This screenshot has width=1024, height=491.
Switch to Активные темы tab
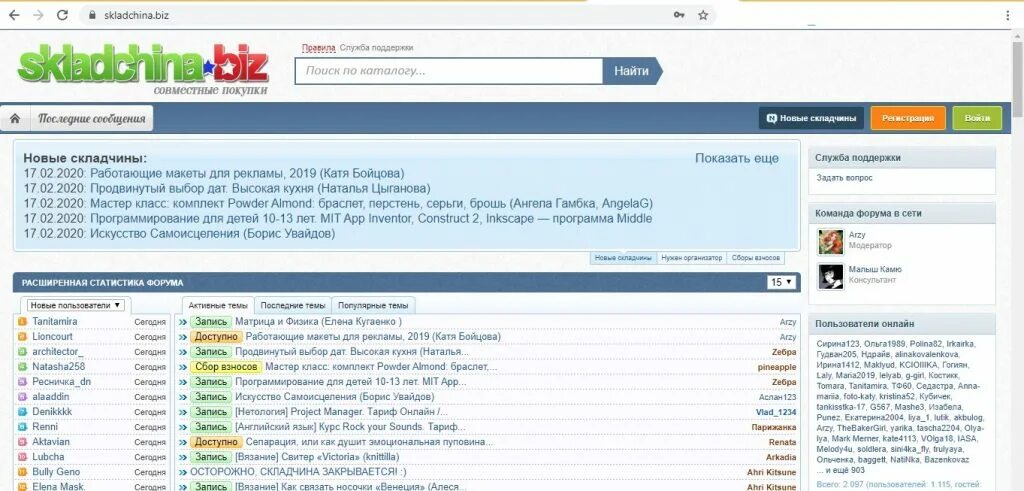[x=218, y=306]
